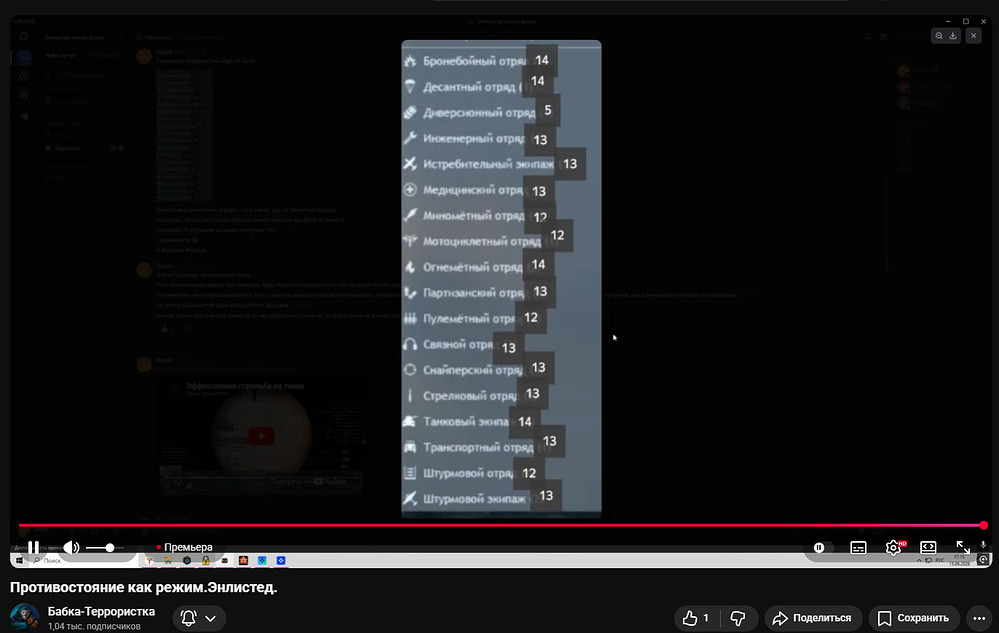
Task: Click the Инженерный отряд wrench icon
Action: 410,138
